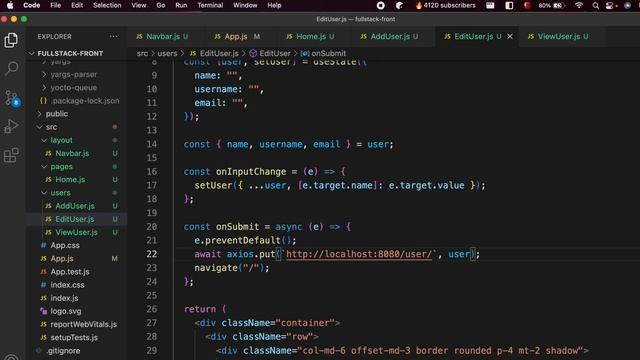Image resolution: width=640 pixels, height=360 pixels.
Task: Click the screen recording status icon
Action: pos(380,5)
